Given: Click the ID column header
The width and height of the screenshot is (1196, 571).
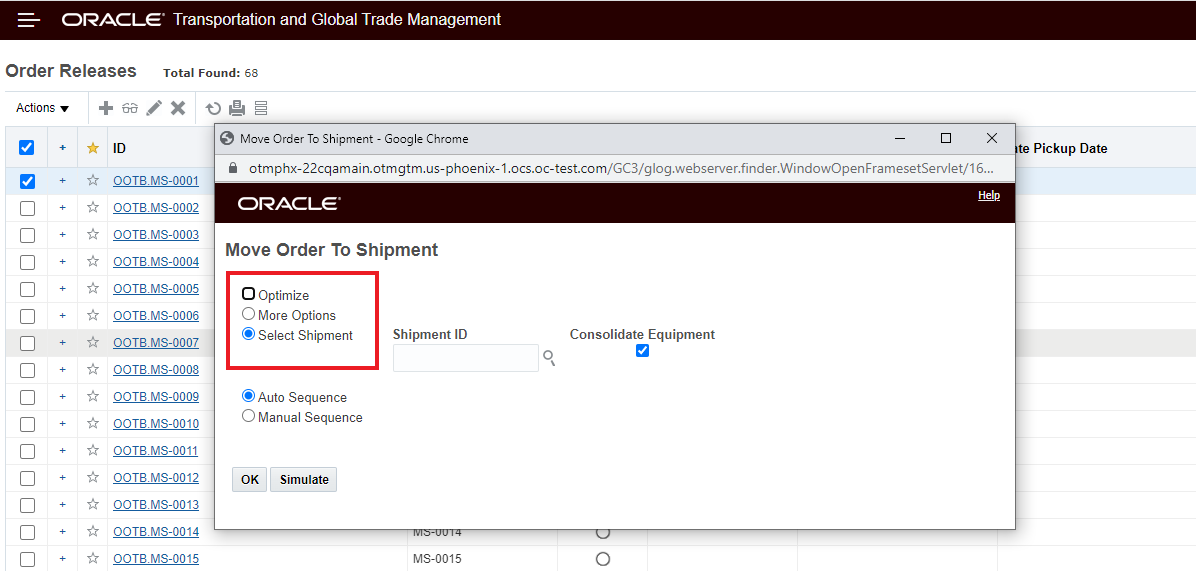Looking at the screenshot, I should pyautogui.click(x=119, y=148).
